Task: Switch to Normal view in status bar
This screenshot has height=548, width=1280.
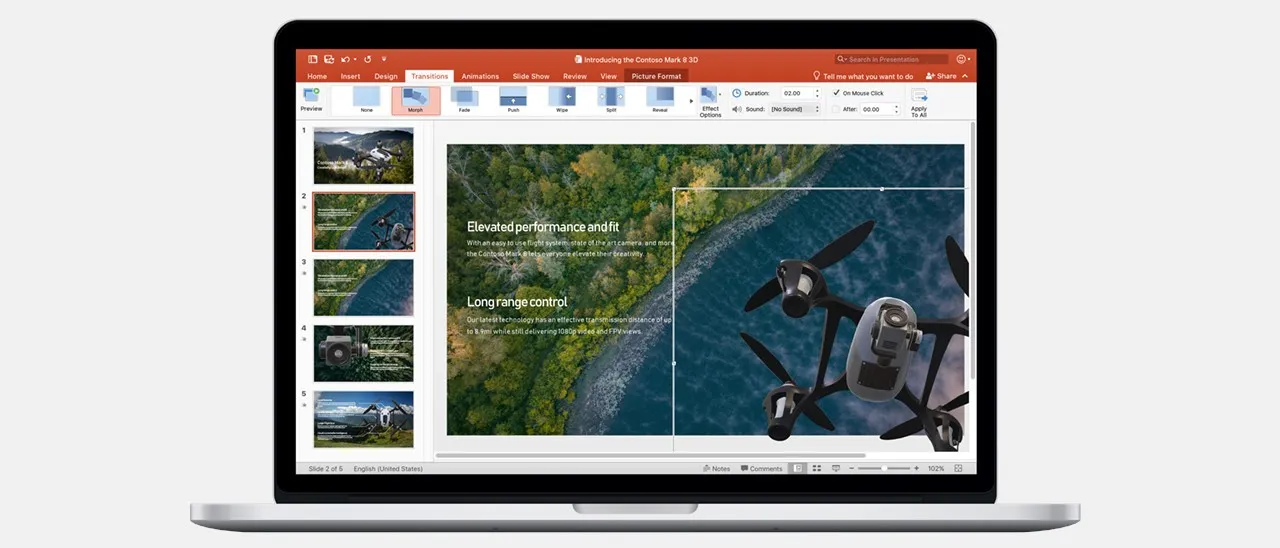Action: pos(798,468)
